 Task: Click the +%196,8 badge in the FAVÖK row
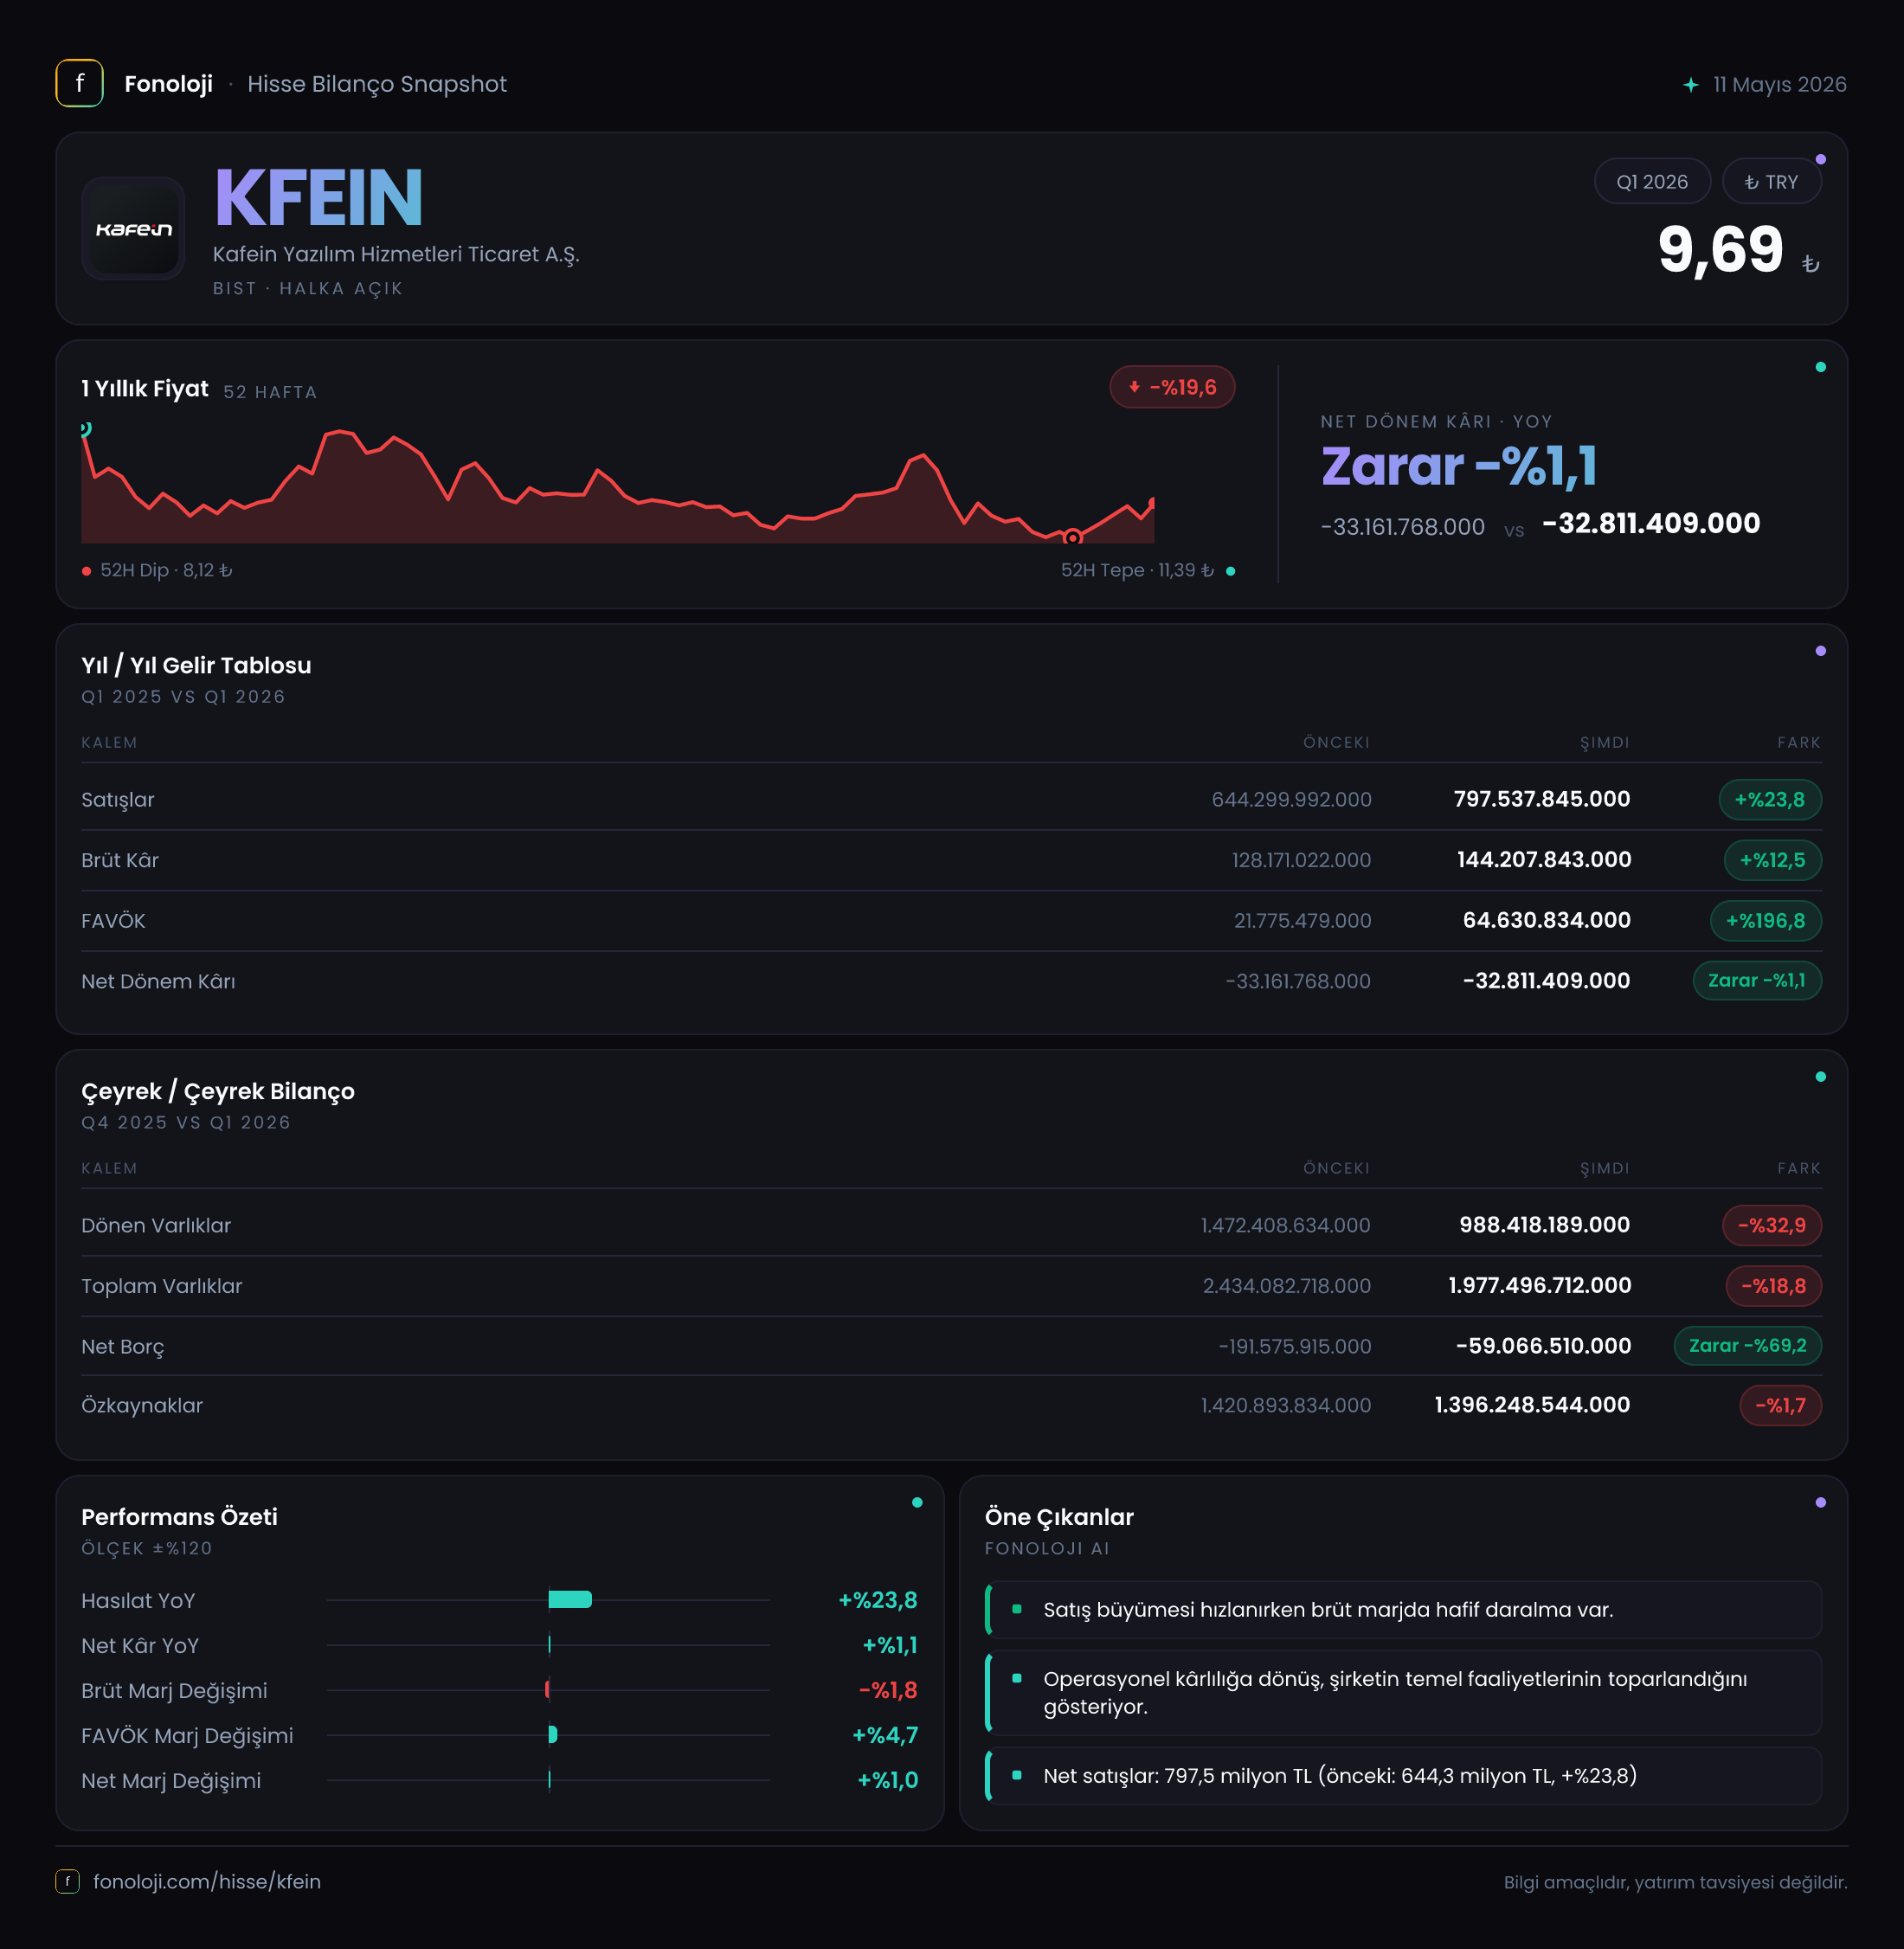[x=1765, y=921]
